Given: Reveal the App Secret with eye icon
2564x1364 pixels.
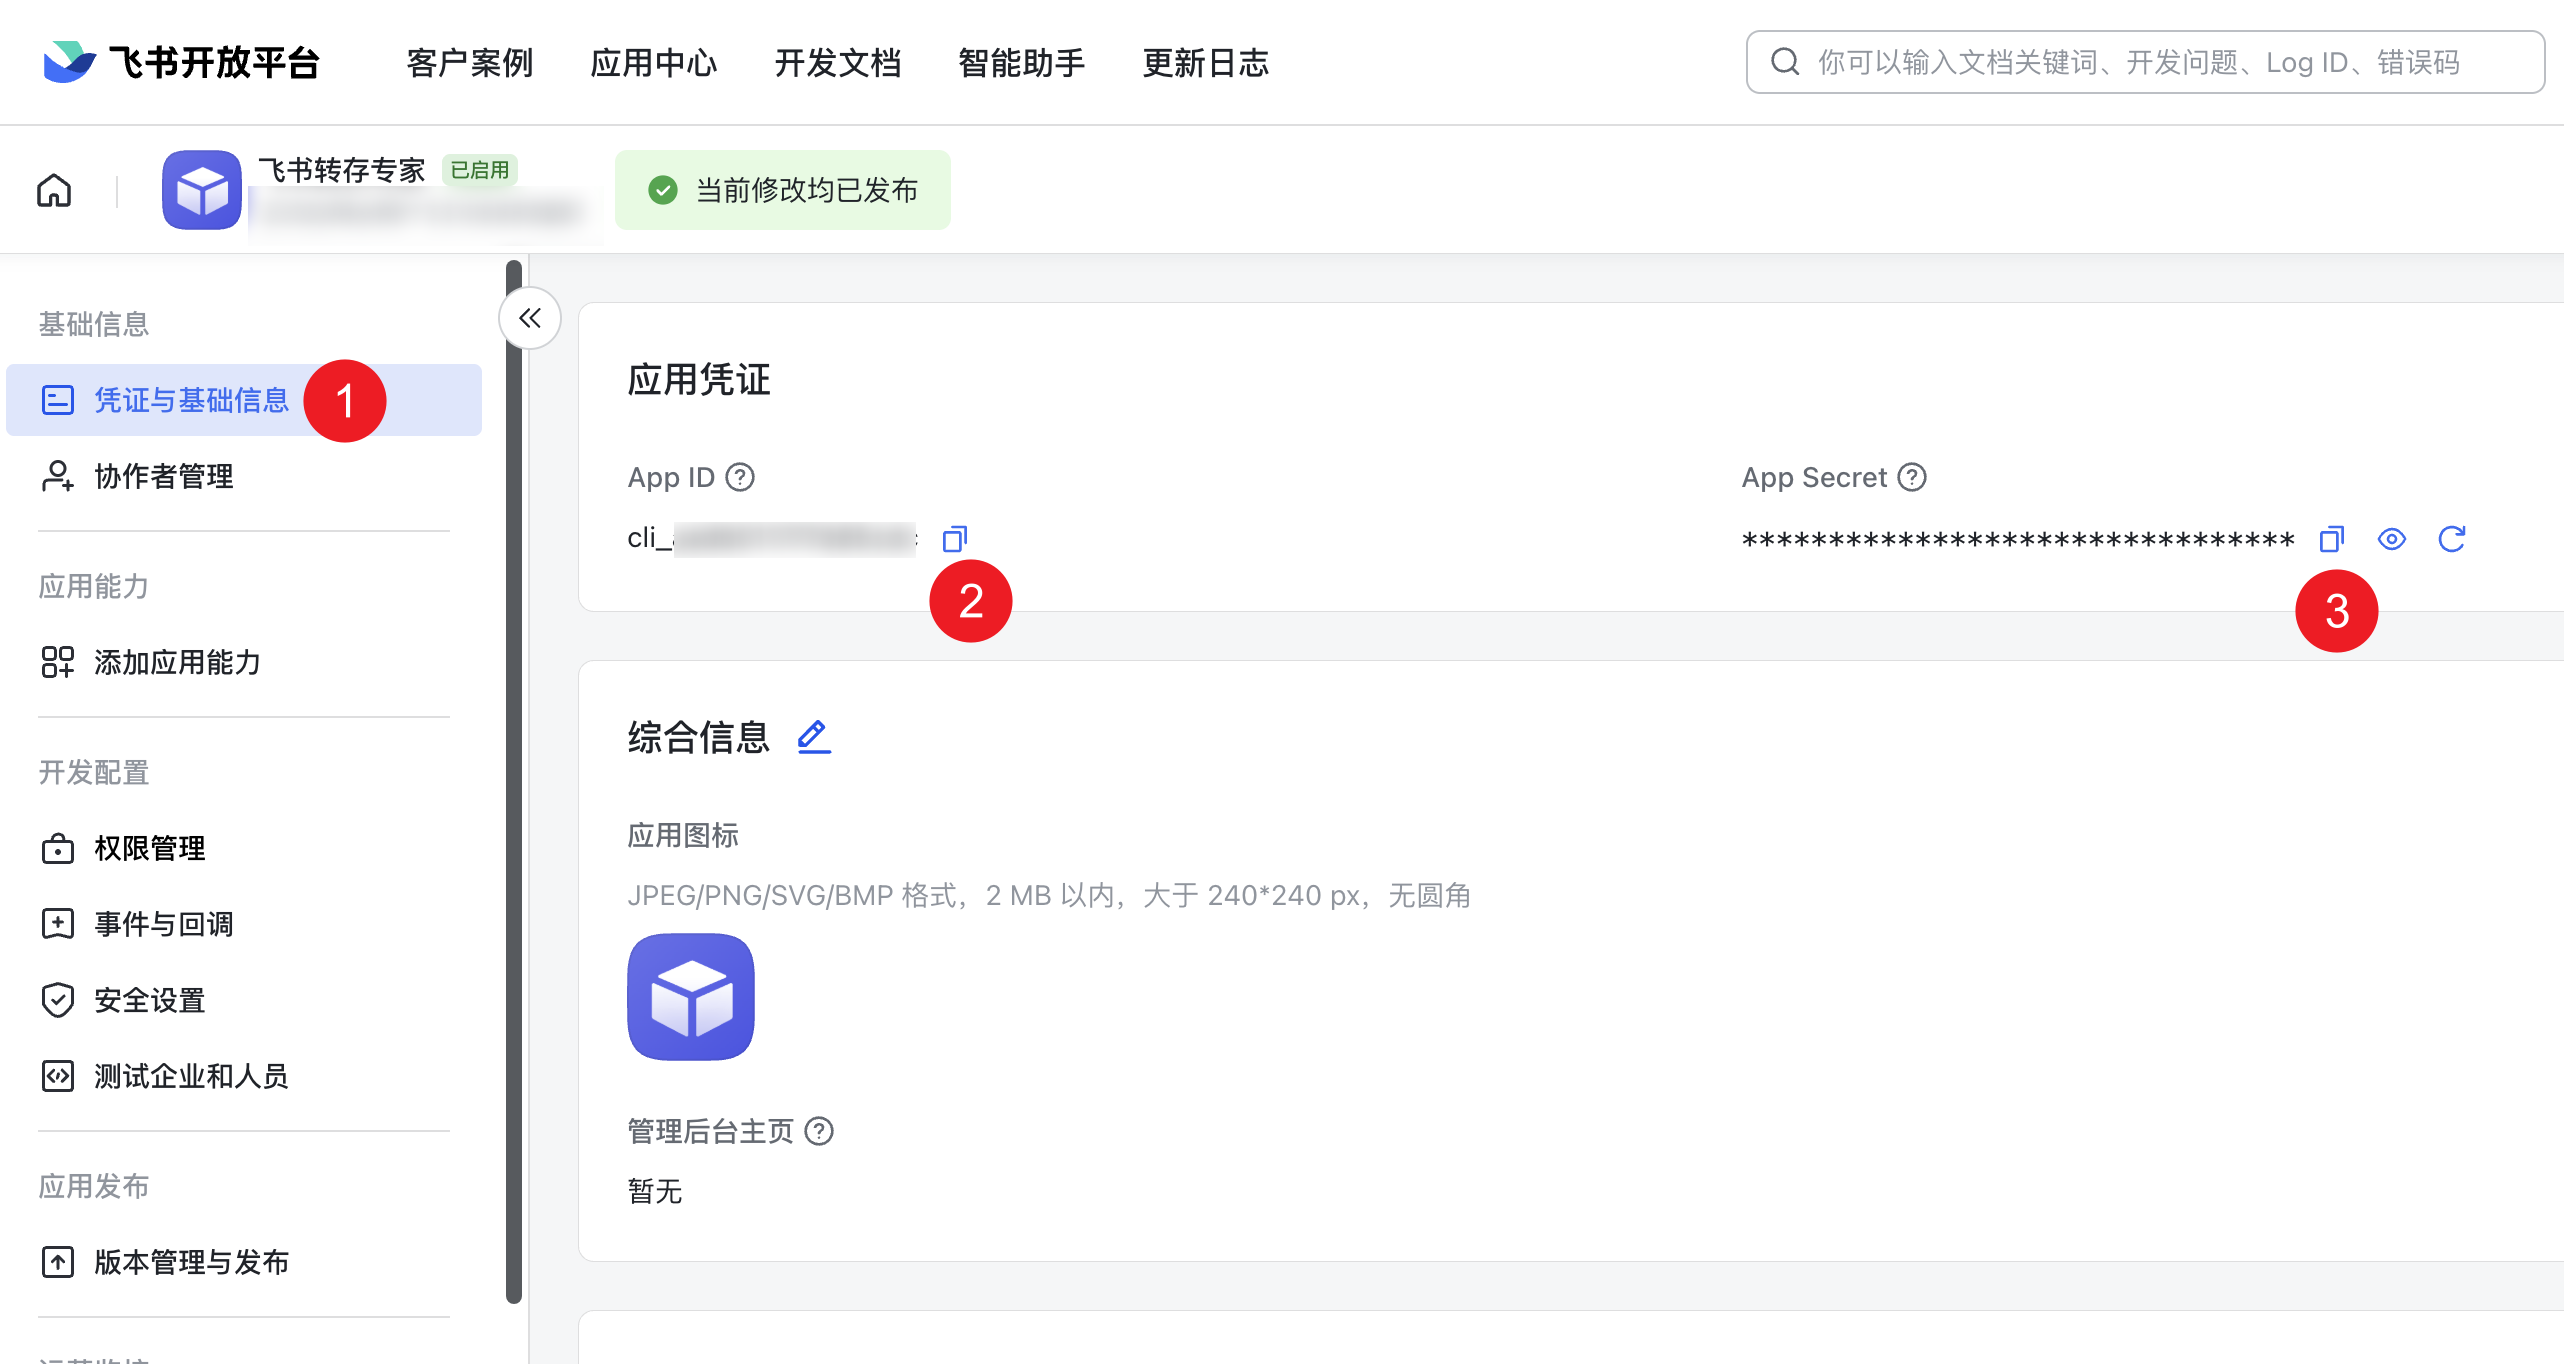Looking at the screenshot, I should pos(2391,539).
